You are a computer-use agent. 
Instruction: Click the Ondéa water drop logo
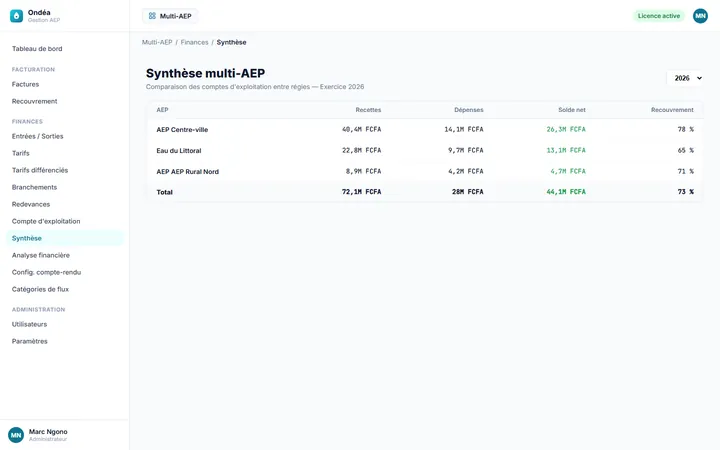click(x=17, y=16)
